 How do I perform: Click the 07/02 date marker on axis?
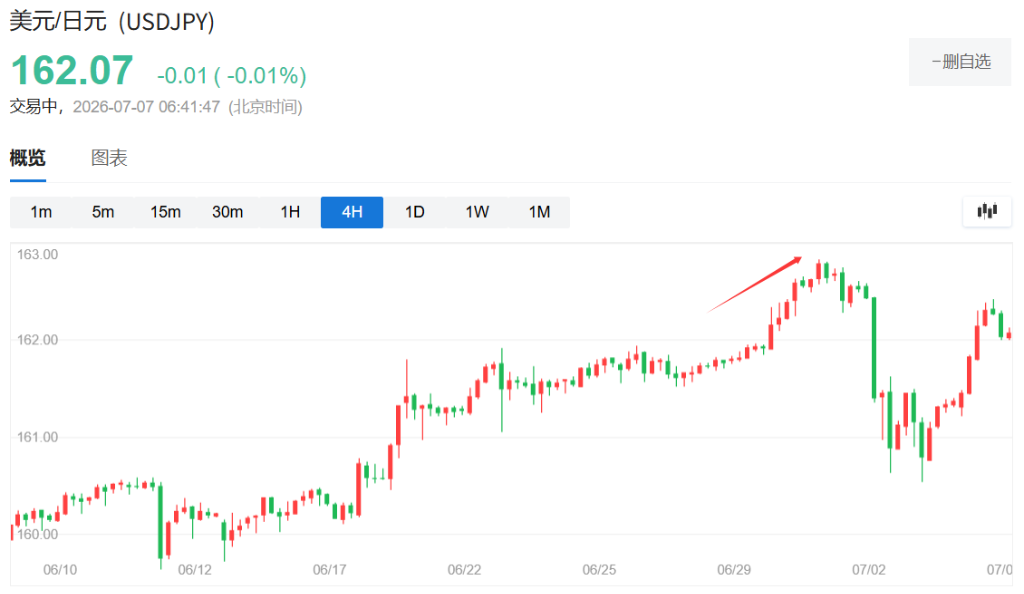tap(869, 570)
